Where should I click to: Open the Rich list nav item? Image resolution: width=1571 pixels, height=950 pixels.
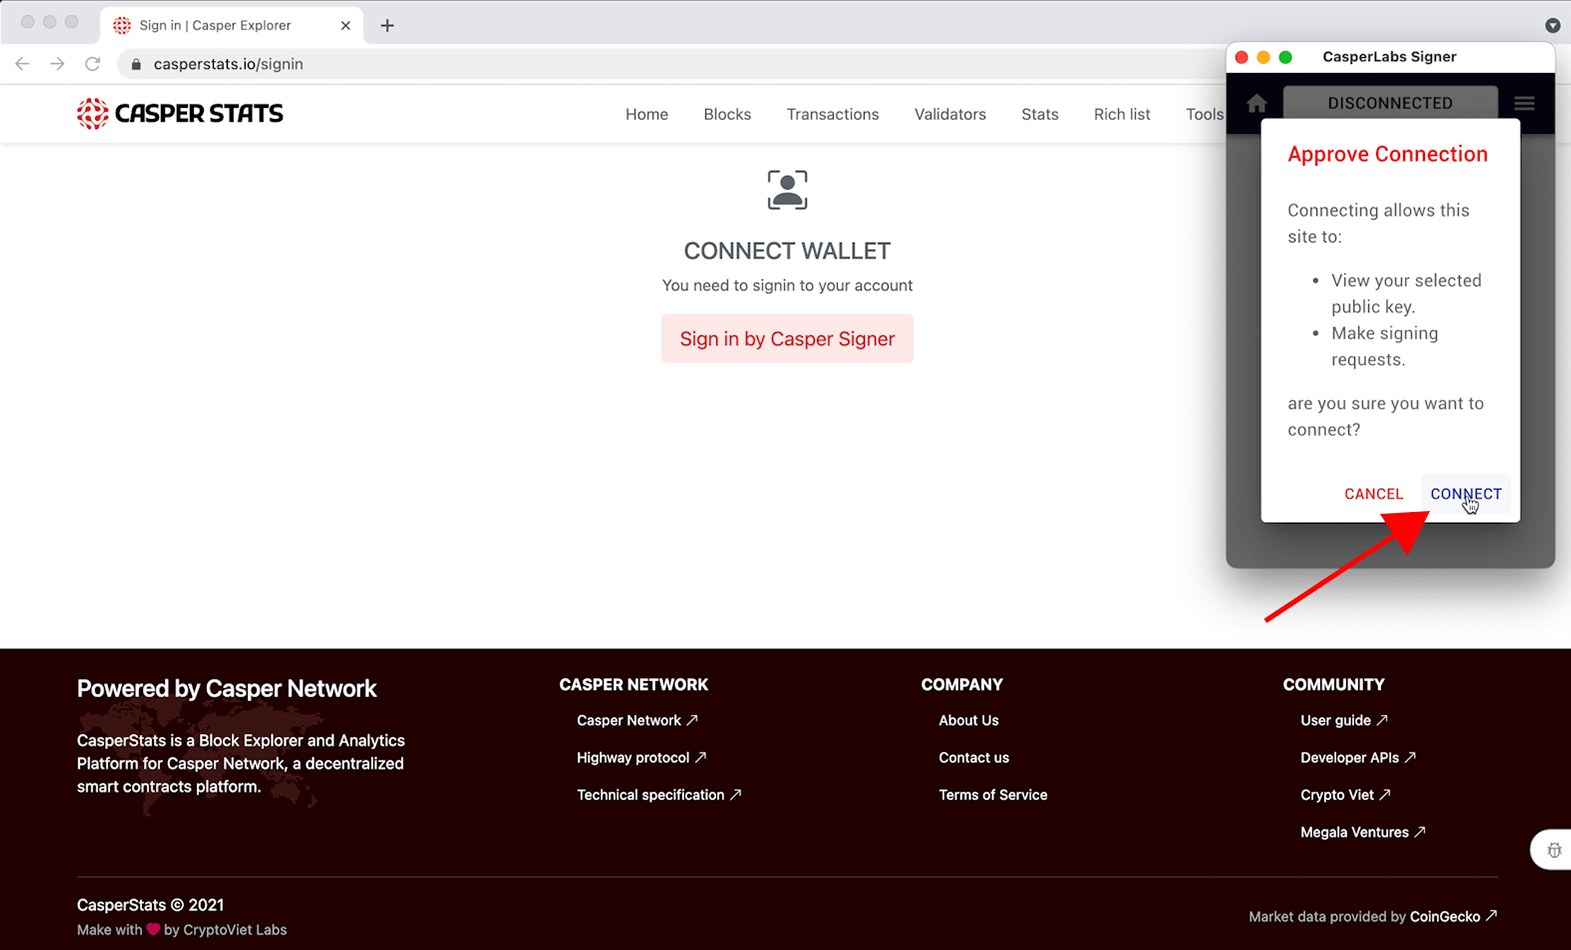point(1122,114)
